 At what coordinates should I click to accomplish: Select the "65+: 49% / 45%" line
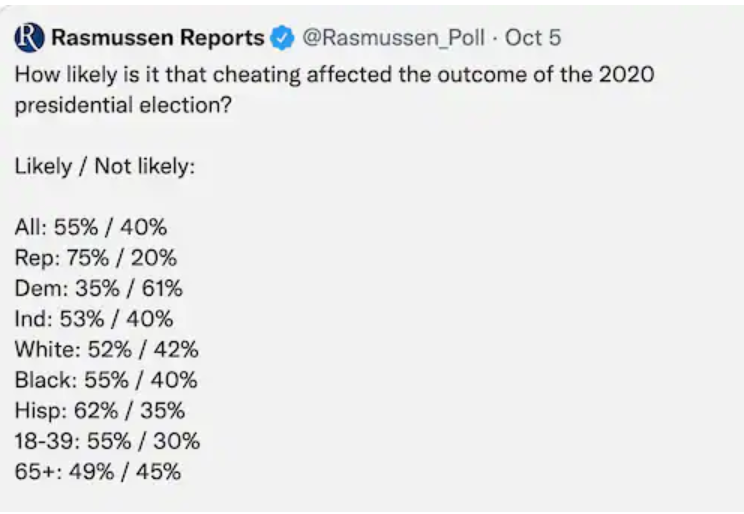click(x=97, y=471)
